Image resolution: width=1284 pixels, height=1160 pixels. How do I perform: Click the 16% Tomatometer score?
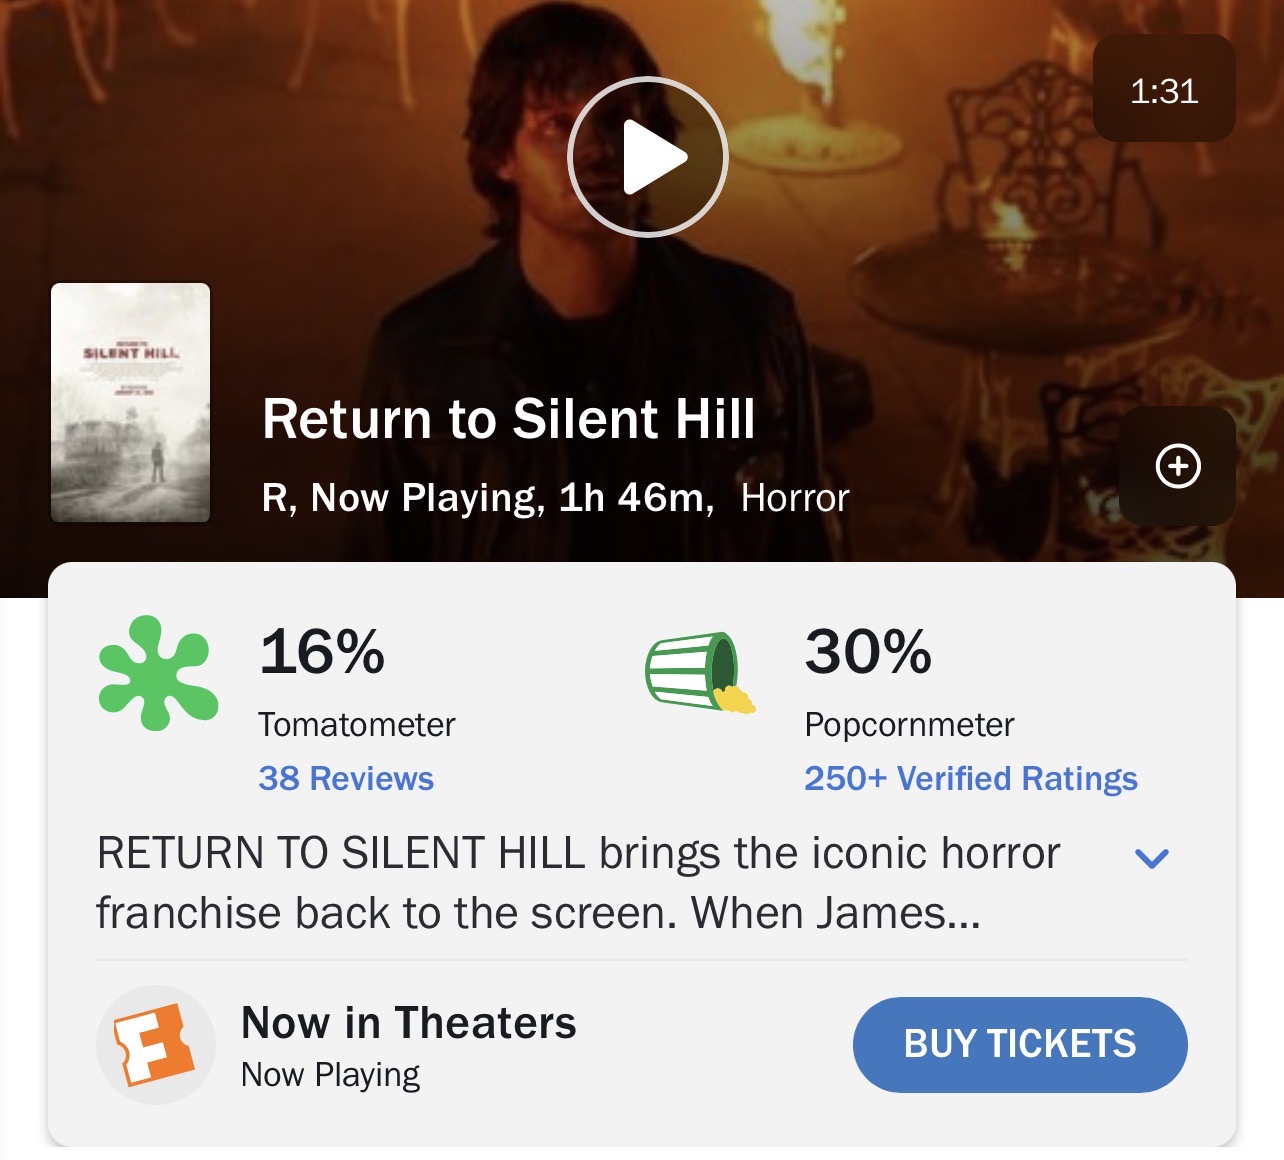pyautogui.click(x=322, y=652)
